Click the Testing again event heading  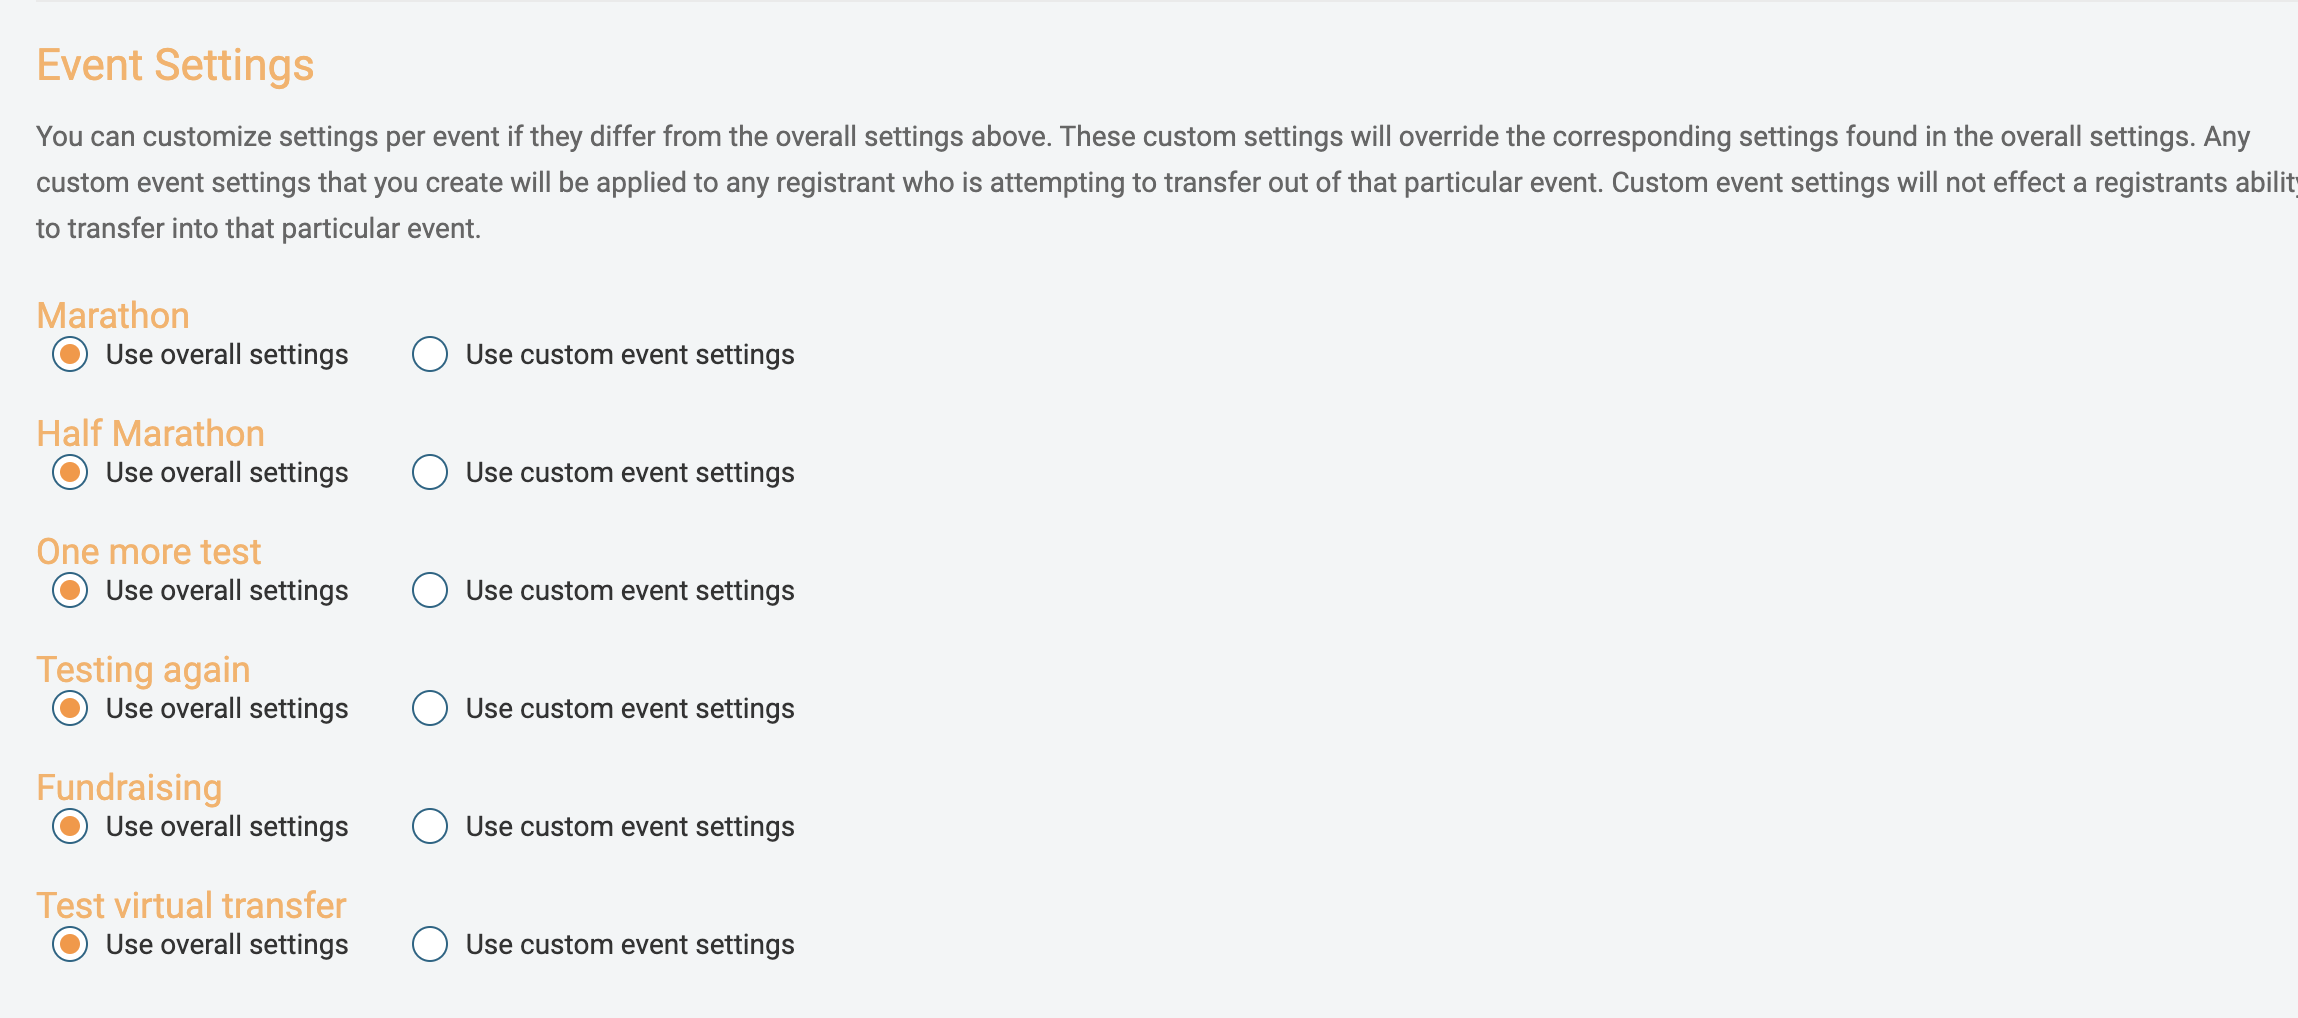pyautogui.click(x=144, y=669)
